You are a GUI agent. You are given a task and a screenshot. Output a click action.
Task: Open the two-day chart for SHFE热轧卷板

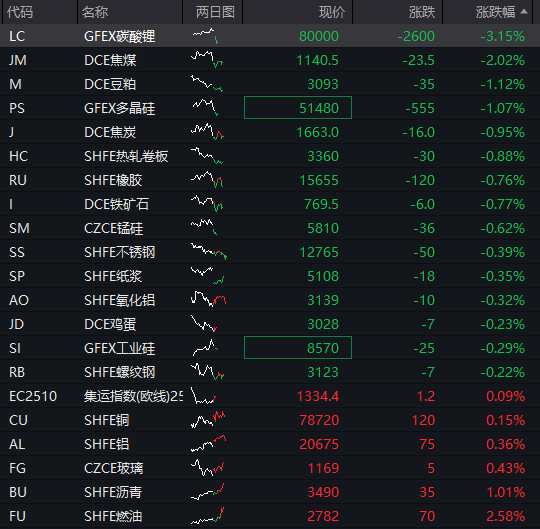[207, 156]
